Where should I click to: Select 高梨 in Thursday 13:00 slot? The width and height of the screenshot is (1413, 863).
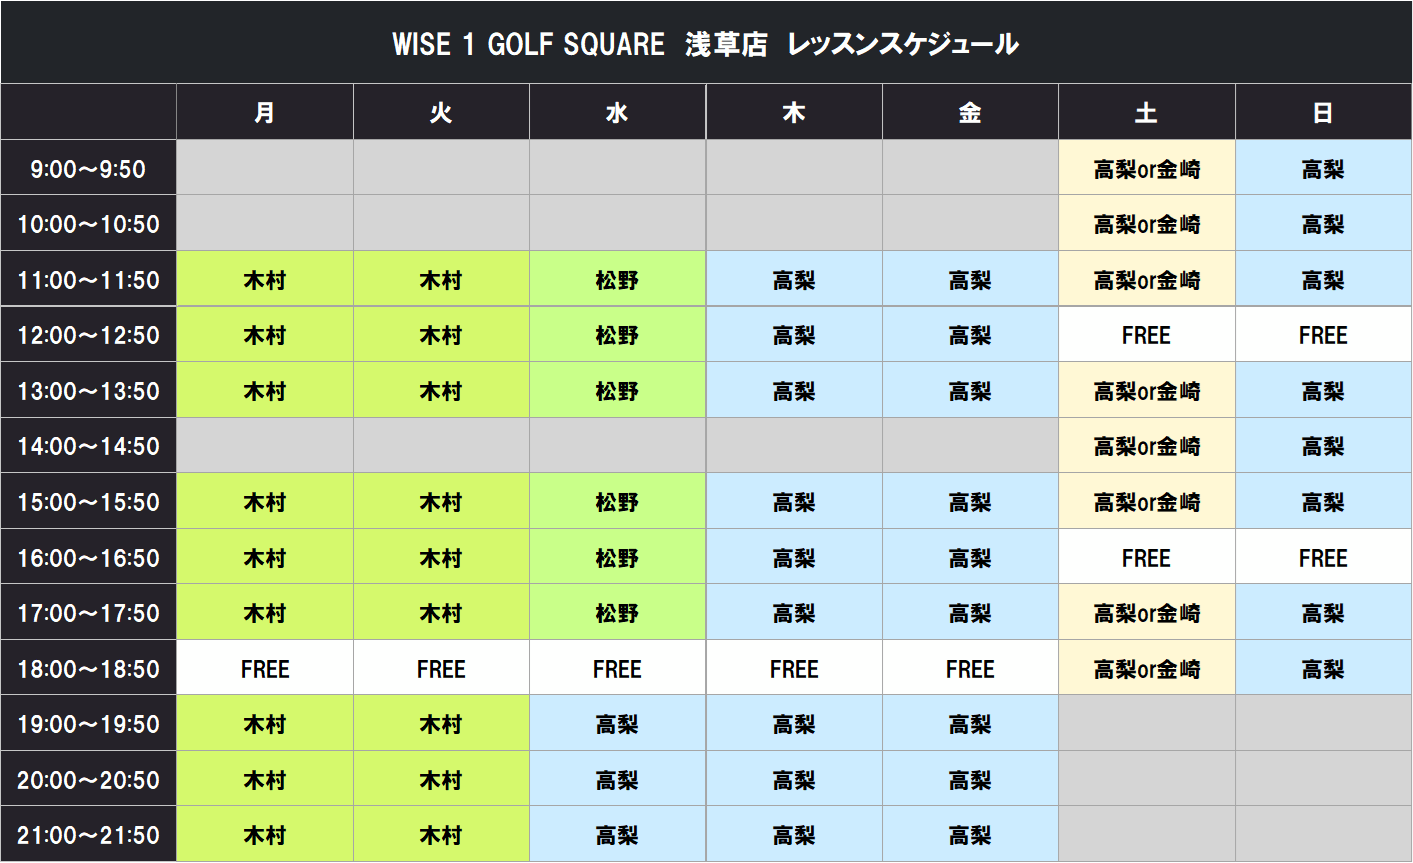point(794,390)
